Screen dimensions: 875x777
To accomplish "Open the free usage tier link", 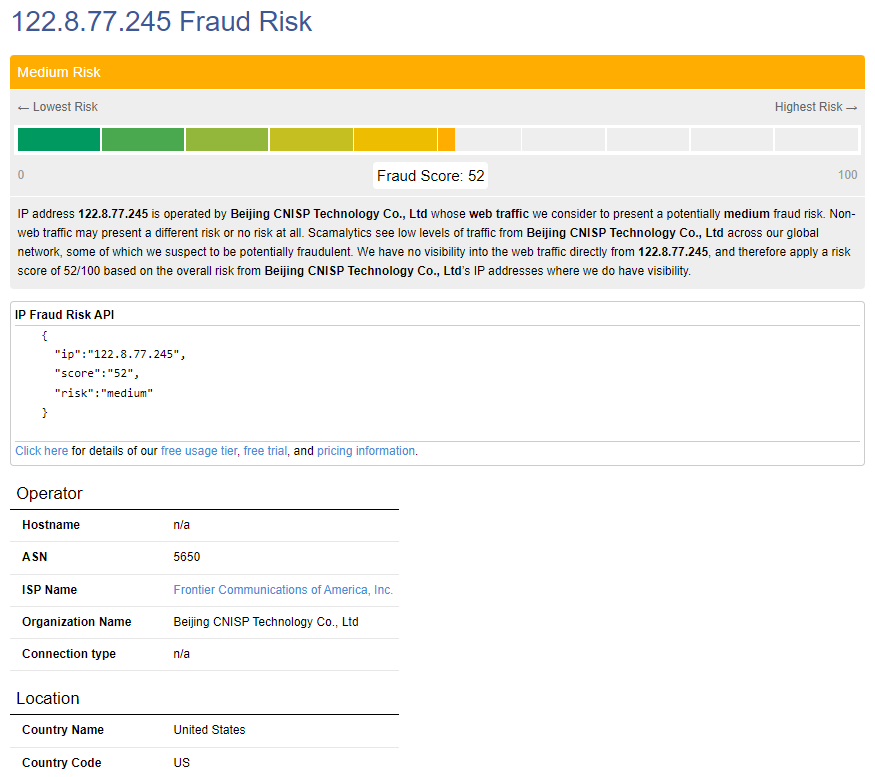I will point(199,450).
